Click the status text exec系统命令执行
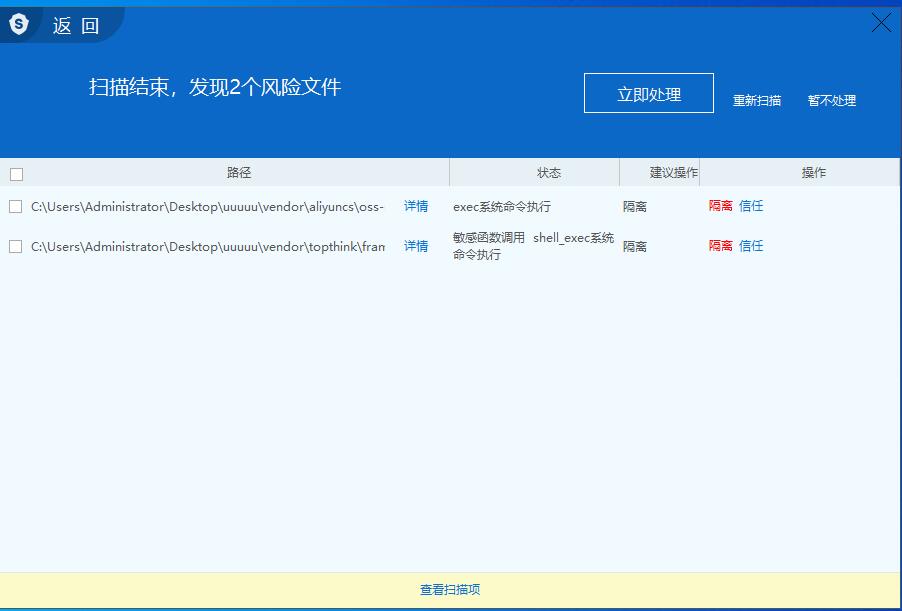The height and width of the screenshot is (611, 902). click(x=502, y=207)
